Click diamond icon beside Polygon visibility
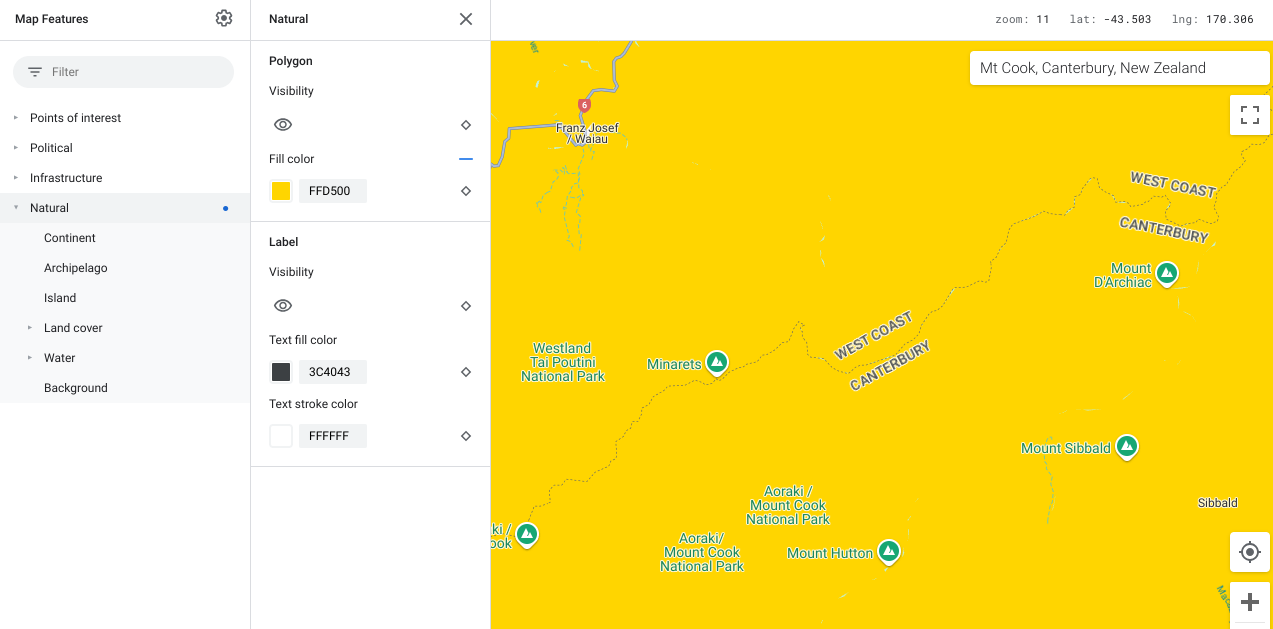The width and height of the screenshot is (1273, 629). pyautogui.click(x=466, y=125)
